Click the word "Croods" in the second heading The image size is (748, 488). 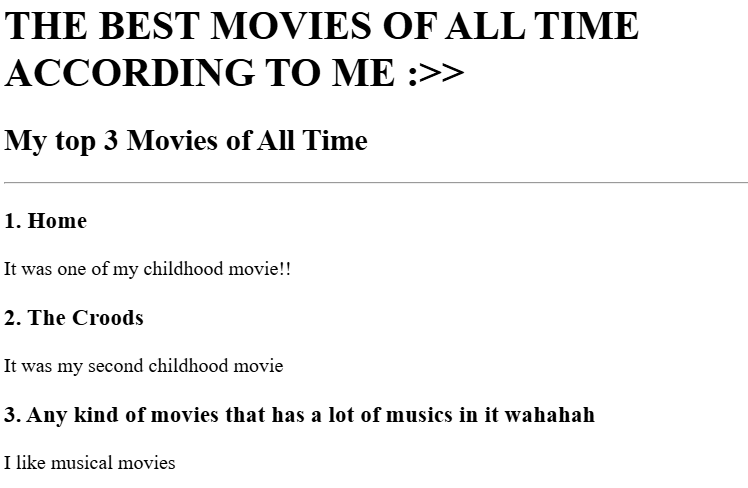108,318
